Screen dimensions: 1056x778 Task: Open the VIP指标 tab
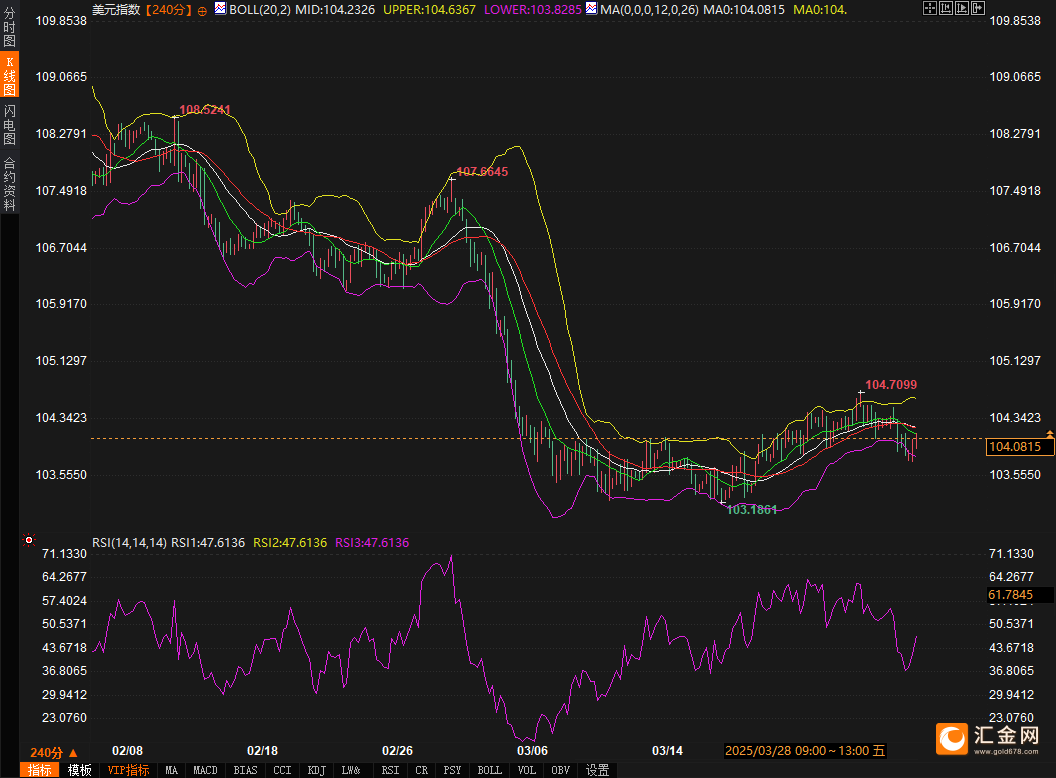click(129, 770)
